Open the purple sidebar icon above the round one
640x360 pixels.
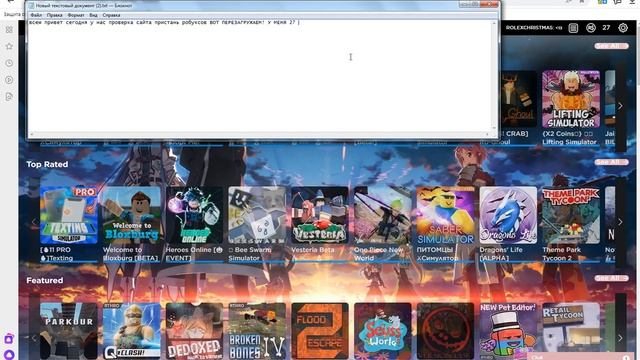[x=9, y=339]
